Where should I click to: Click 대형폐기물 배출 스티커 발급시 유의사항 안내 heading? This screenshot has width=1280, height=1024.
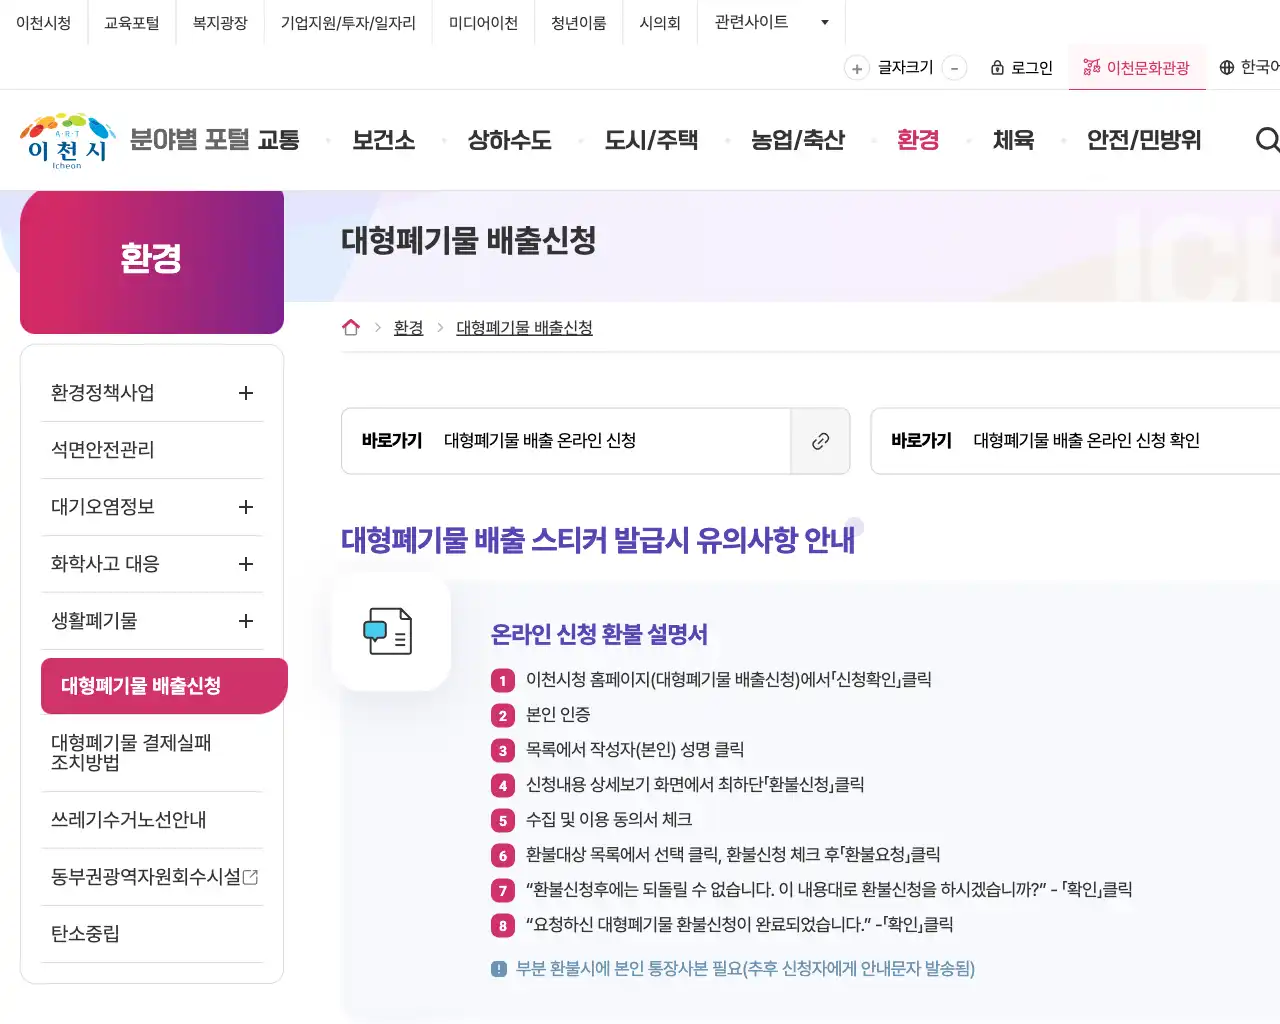click(x=598, y=540)
